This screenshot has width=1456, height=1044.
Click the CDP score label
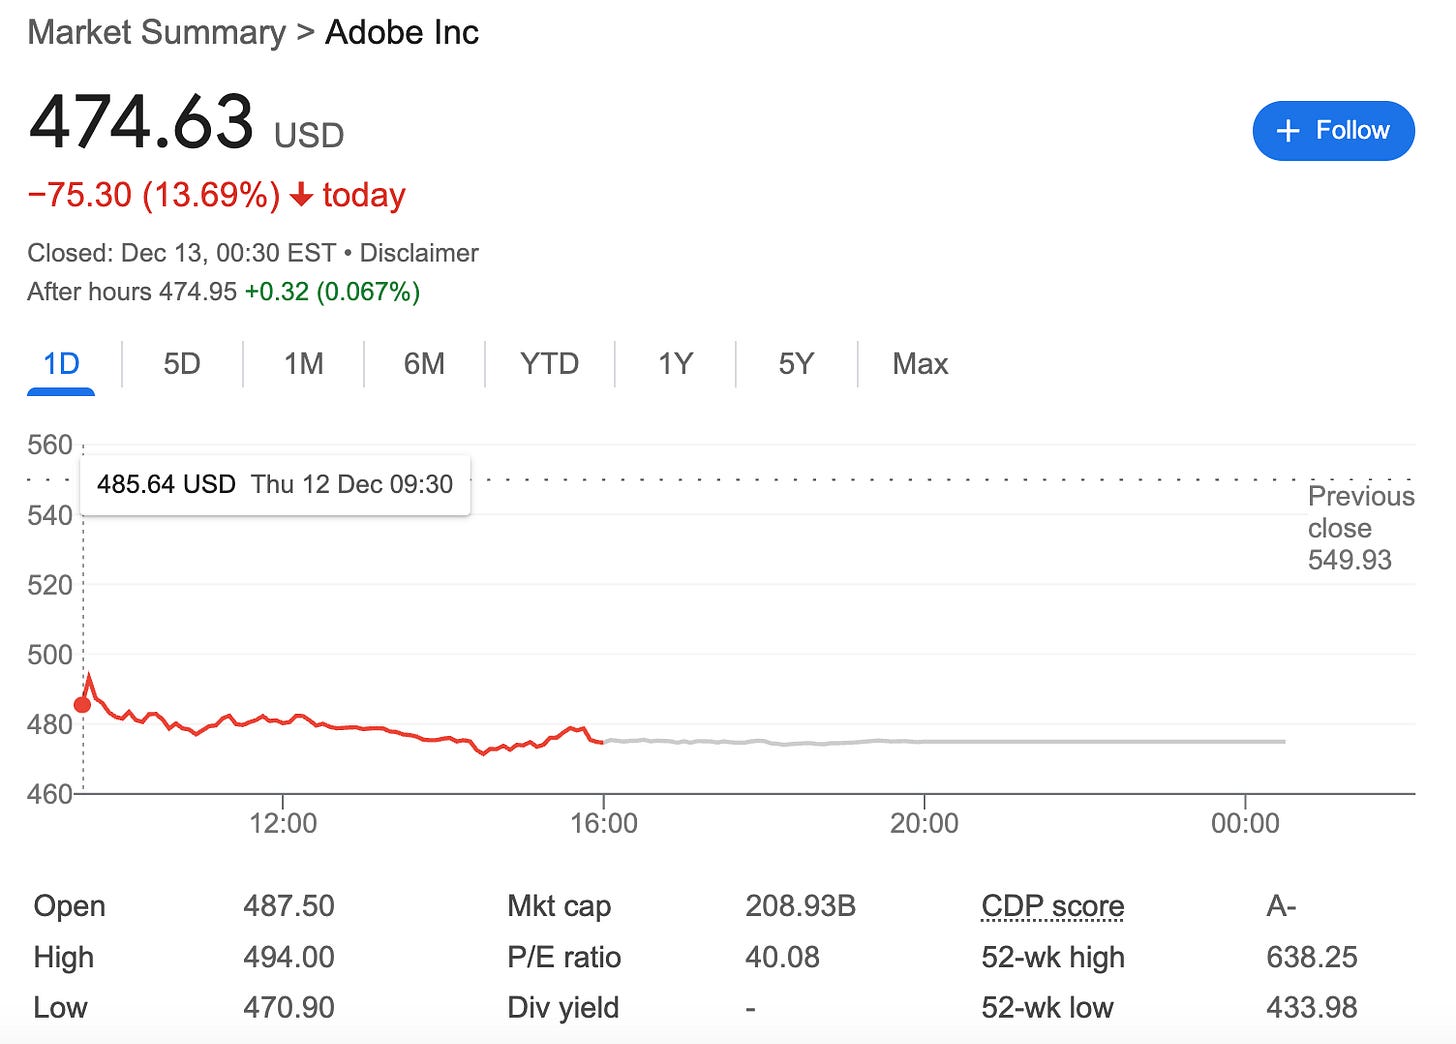pos(1052,906)
